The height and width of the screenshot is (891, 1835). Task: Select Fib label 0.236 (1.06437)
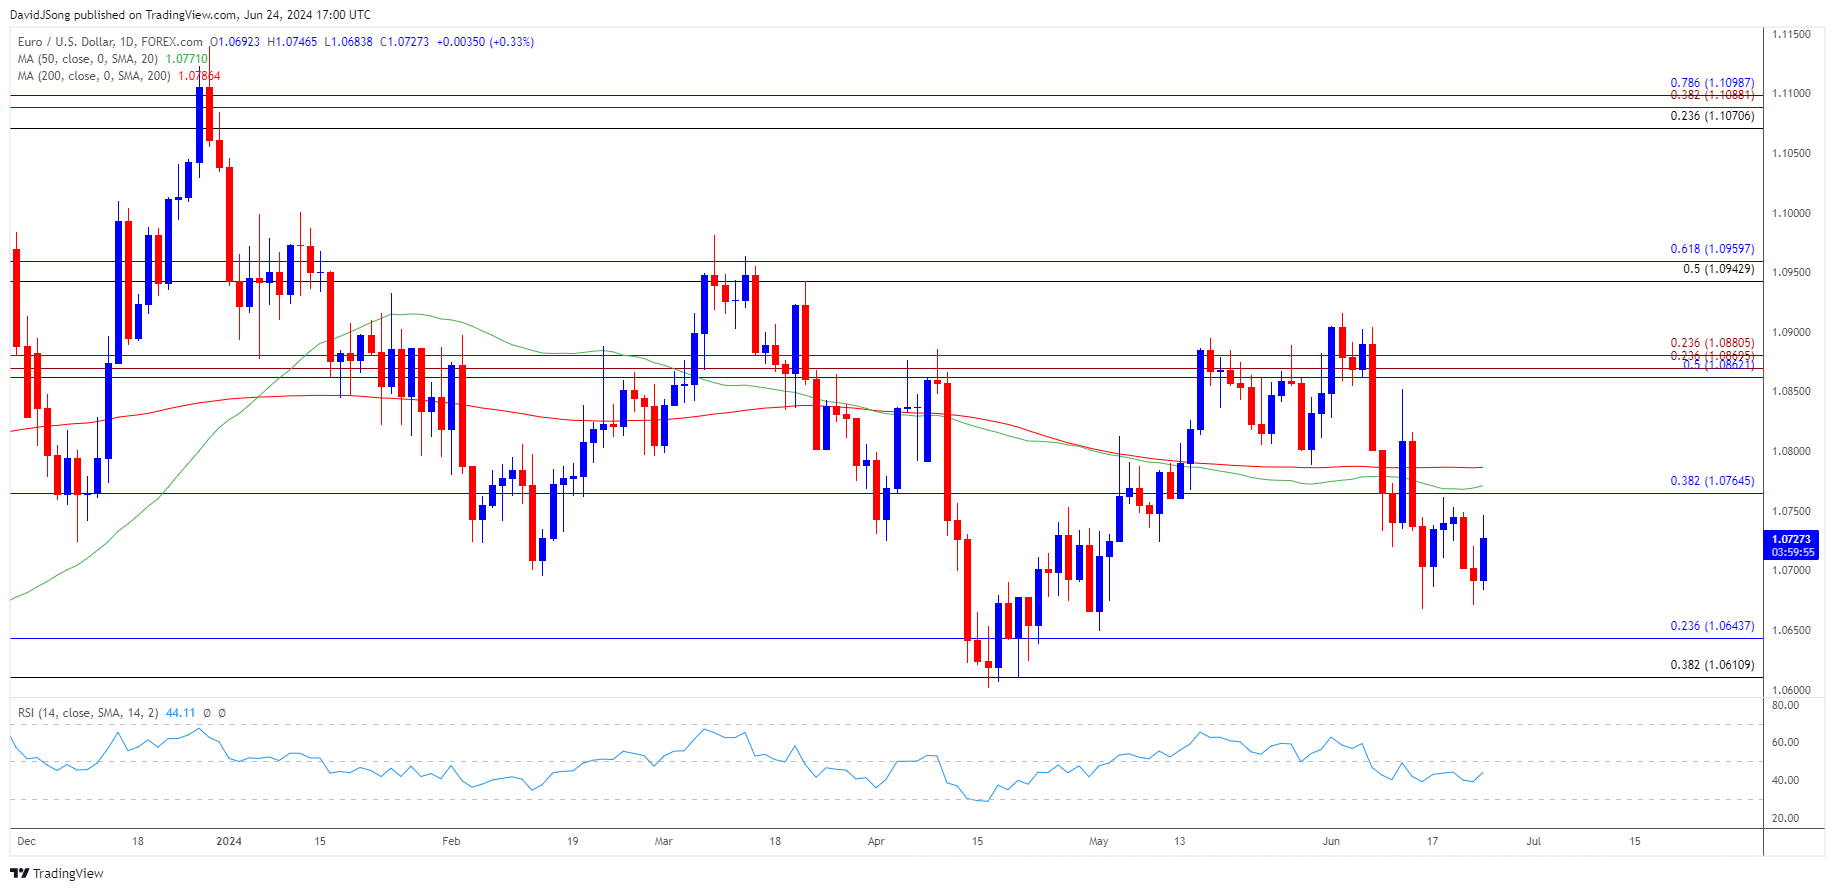click(x=1712, y=626)
